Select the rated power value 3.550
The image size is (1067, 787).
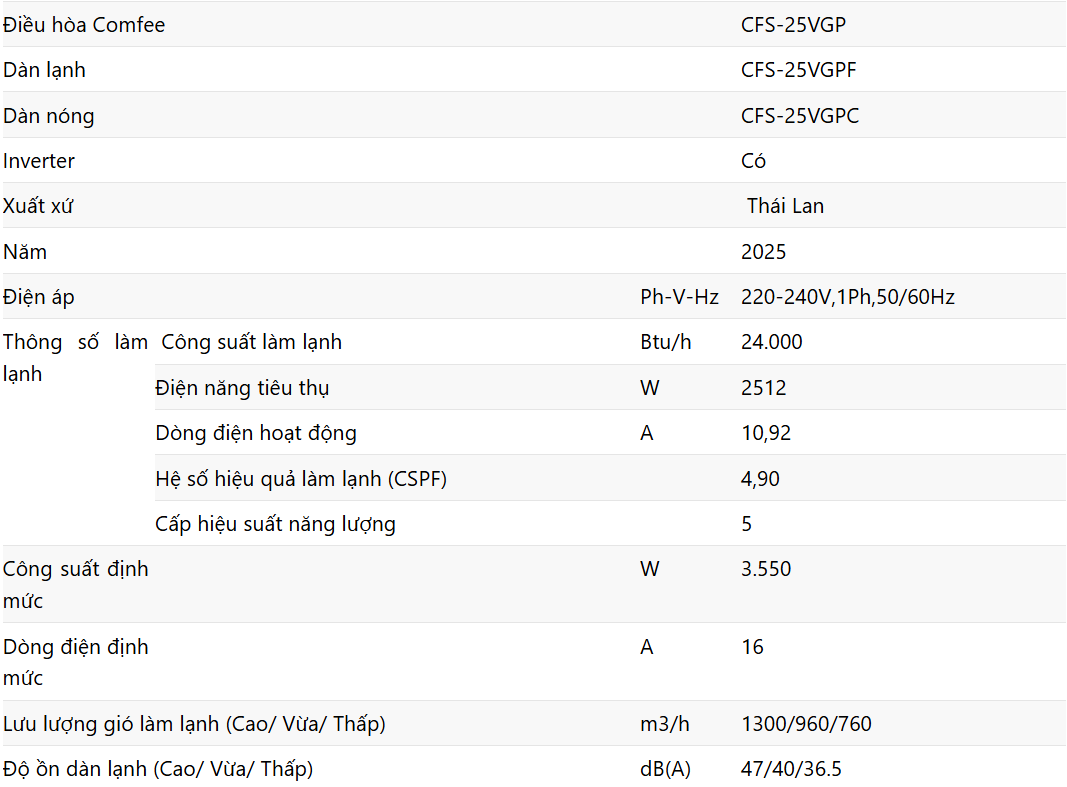point(765,569)
